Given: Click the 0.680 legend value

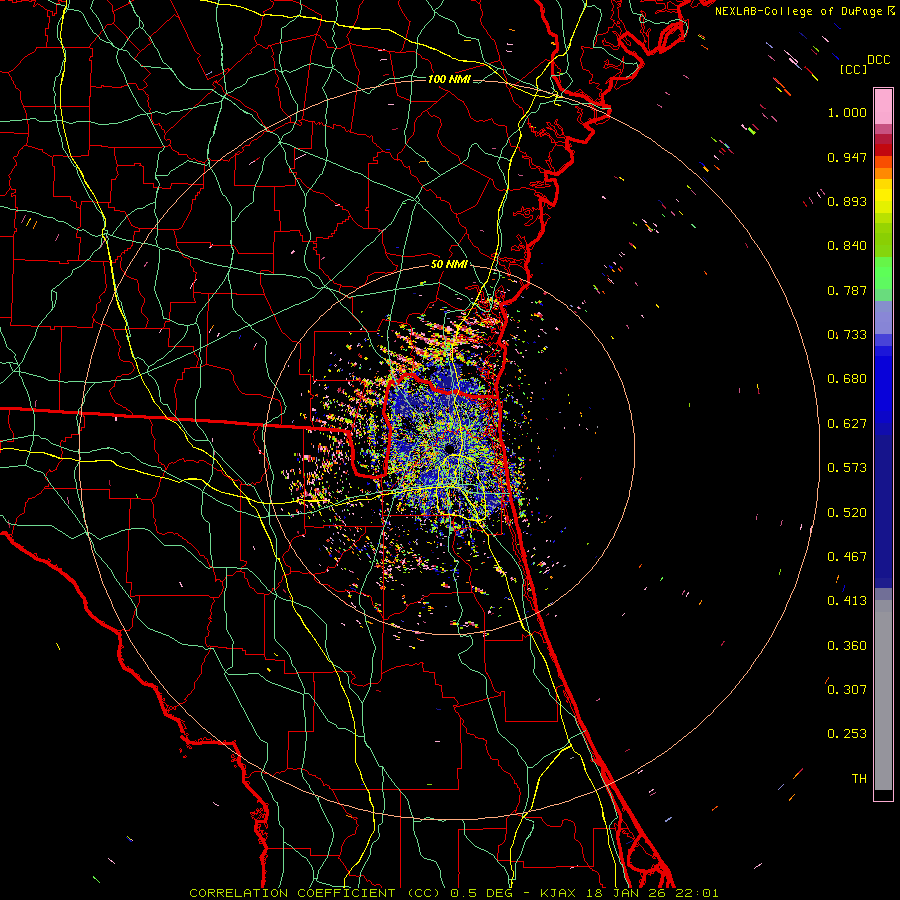Looking at the screenshot, I should [x=847, y=379].
